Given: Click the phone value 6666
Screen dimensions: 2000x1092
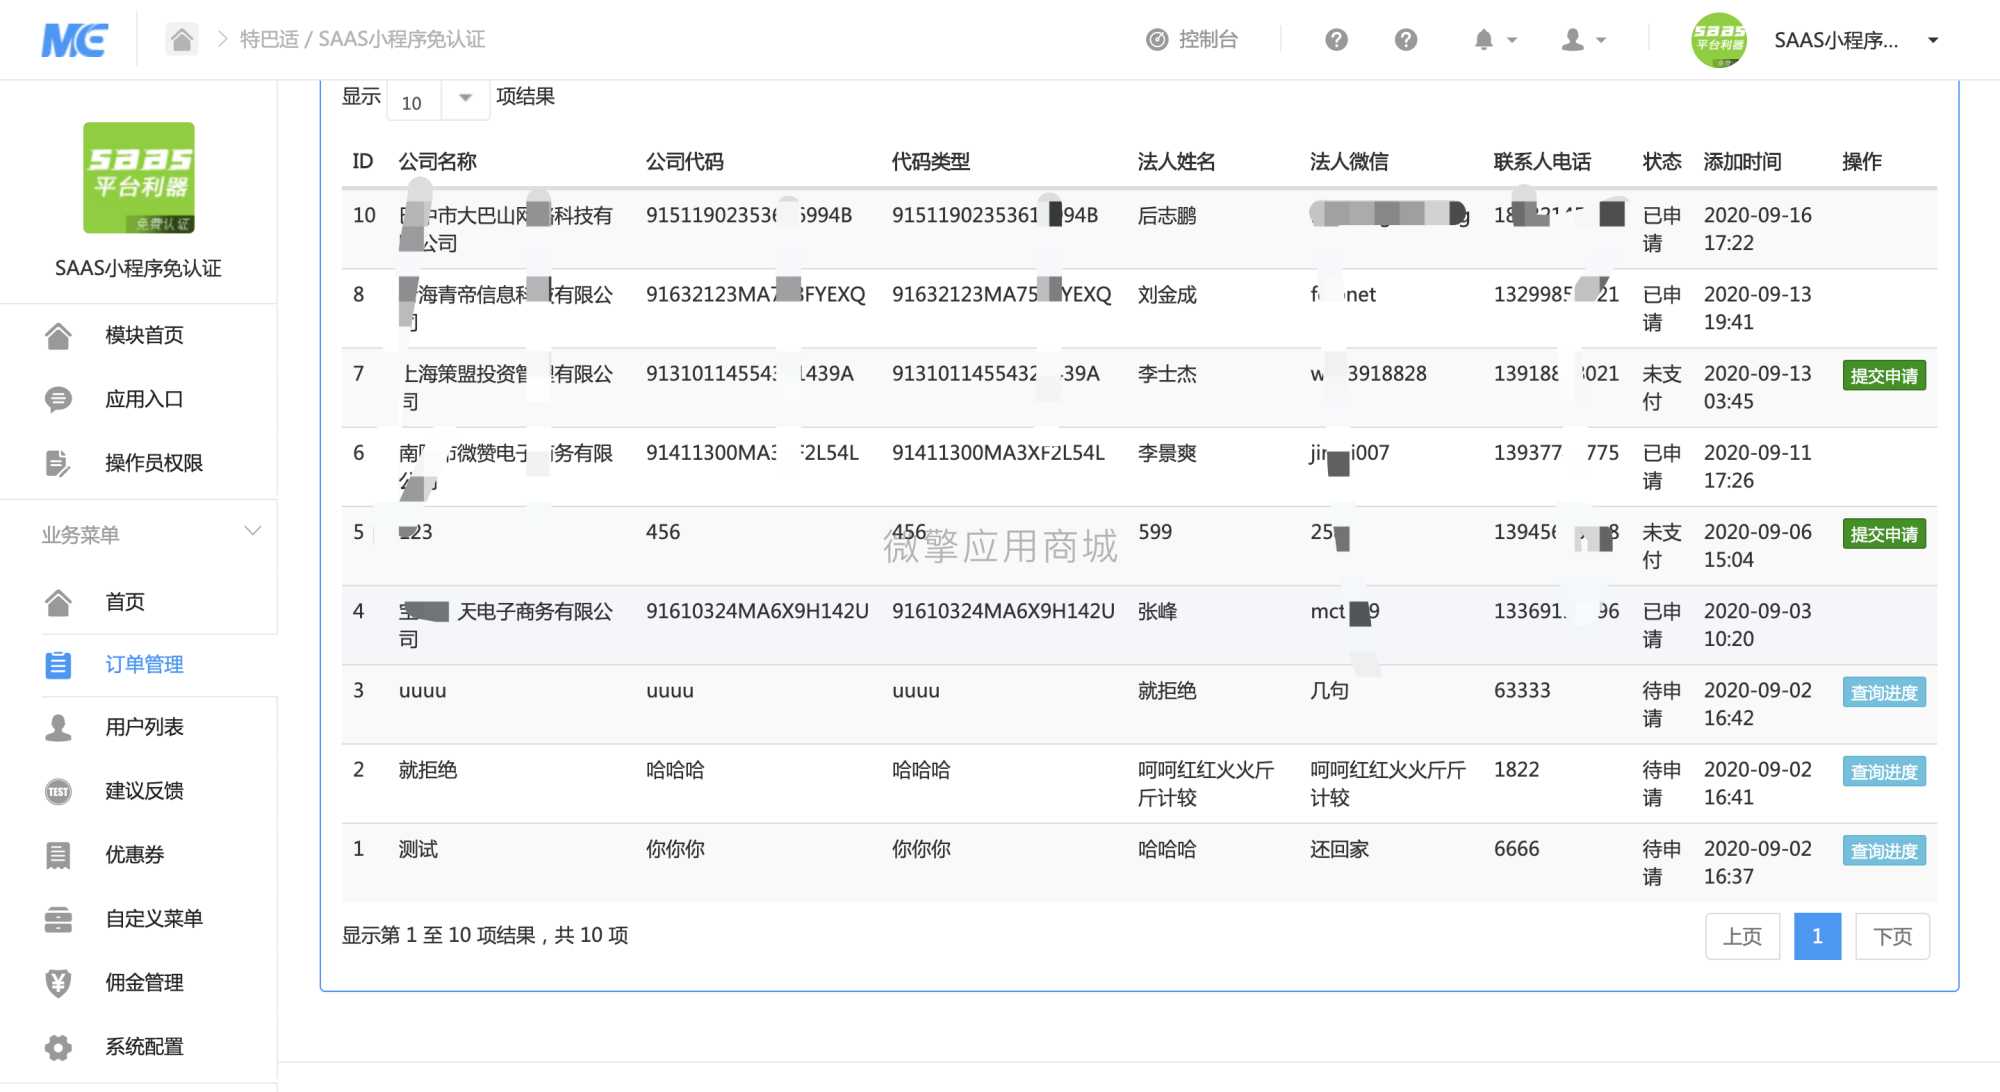Looking at the screenshot, I should click(x=1517, y=849).
